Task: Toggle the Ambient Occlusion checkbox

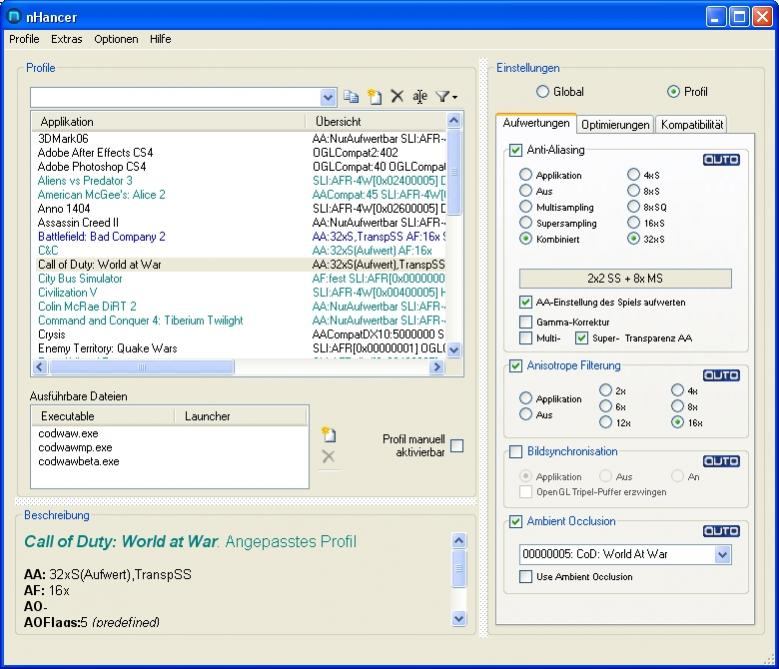Action: click(516, 521)
